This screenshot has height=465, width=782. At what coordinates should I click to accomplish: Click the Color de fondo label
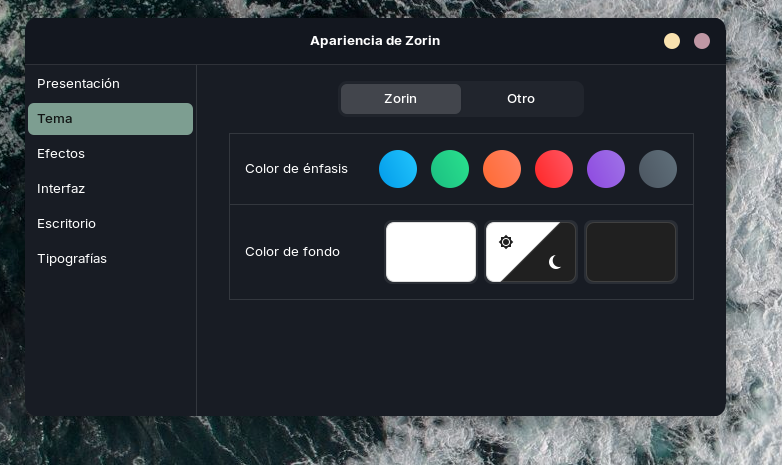[292, 251]
